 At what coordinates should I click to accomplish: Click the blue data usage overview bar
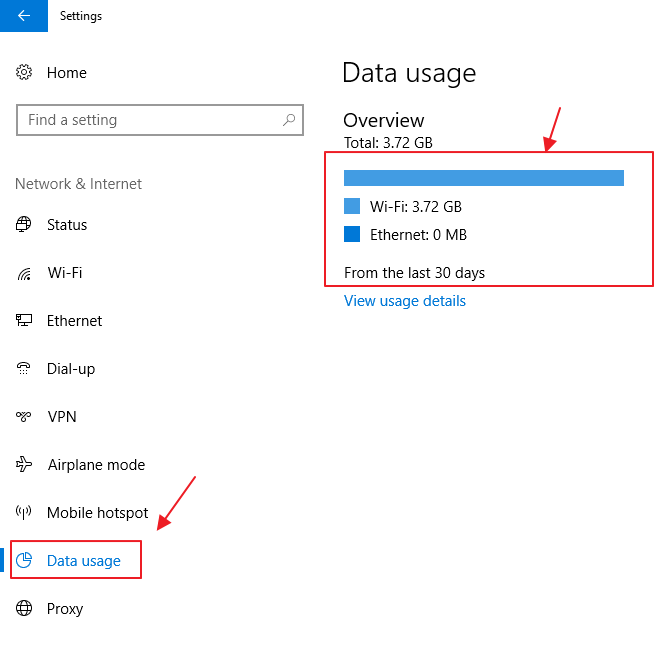pos(484,178)
